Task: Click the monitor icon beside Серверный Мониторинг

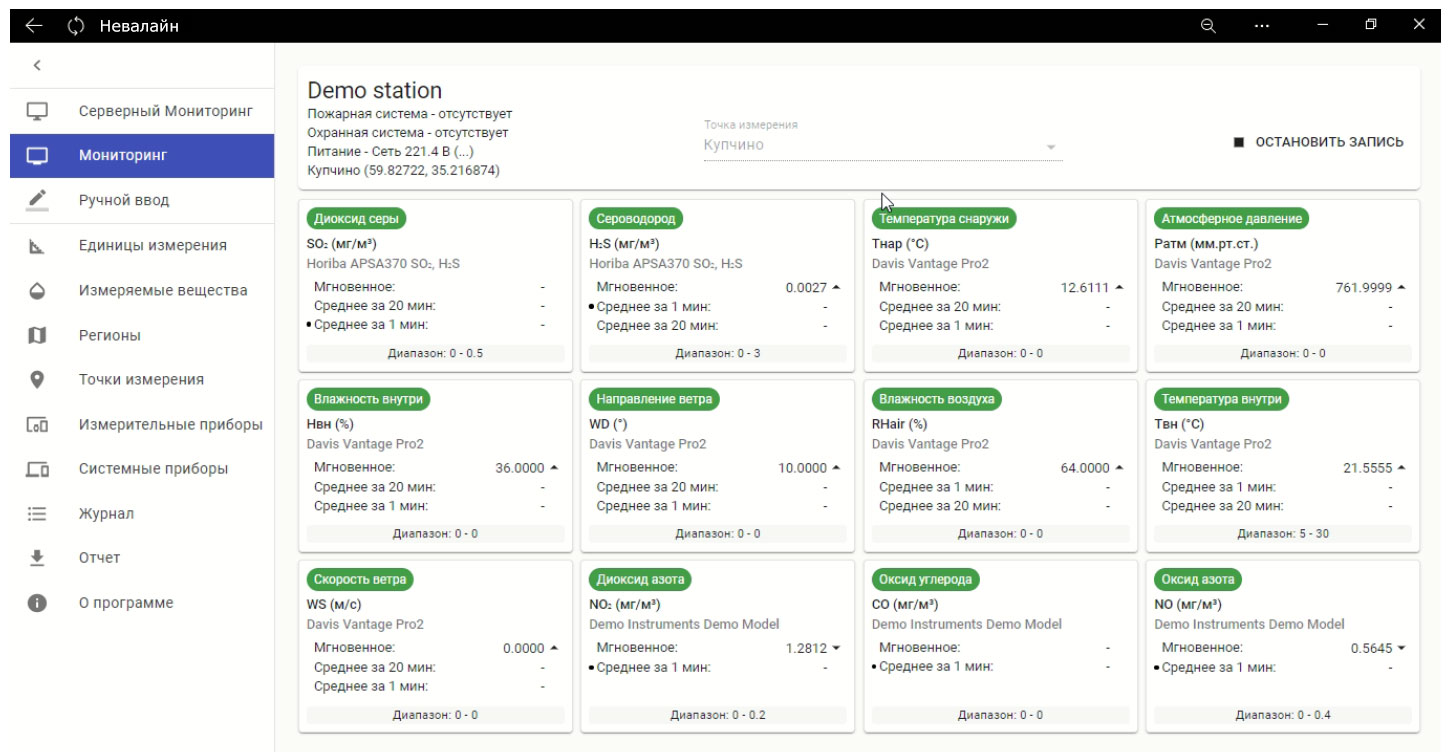Action: pos(37,111)
